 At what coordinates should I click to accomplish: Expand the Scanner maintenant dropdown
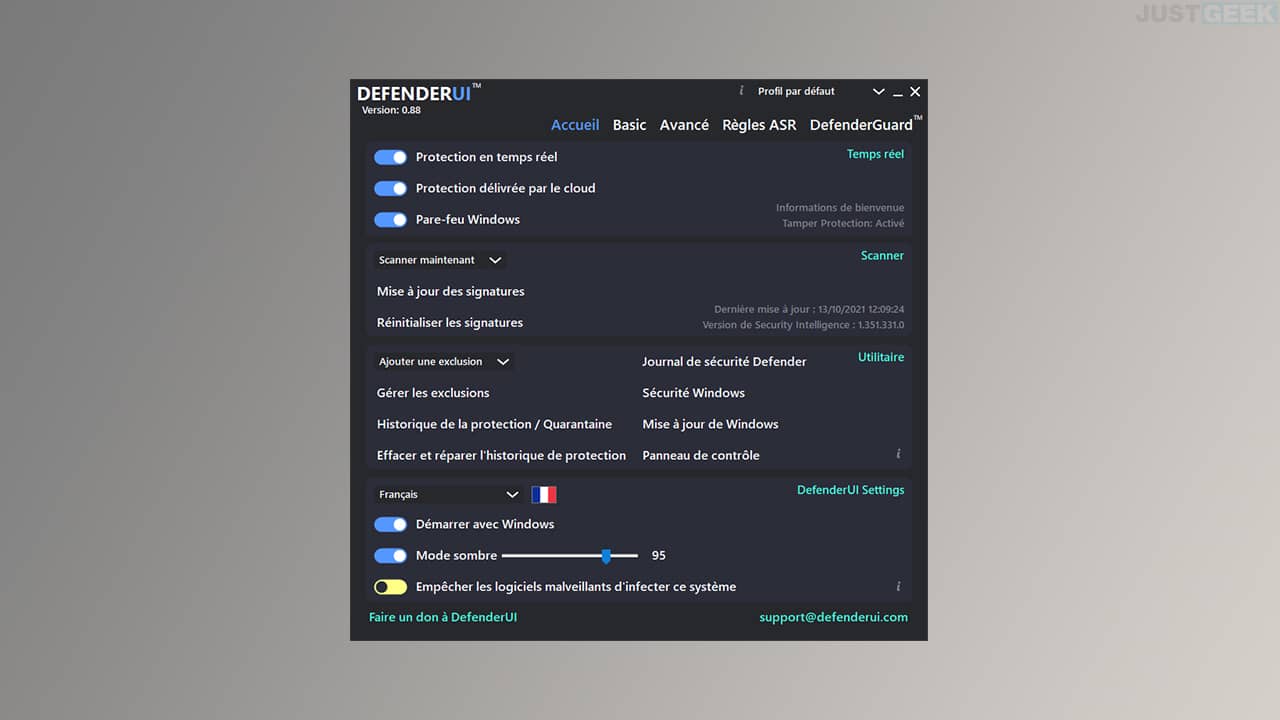click(x=440, y=260)
